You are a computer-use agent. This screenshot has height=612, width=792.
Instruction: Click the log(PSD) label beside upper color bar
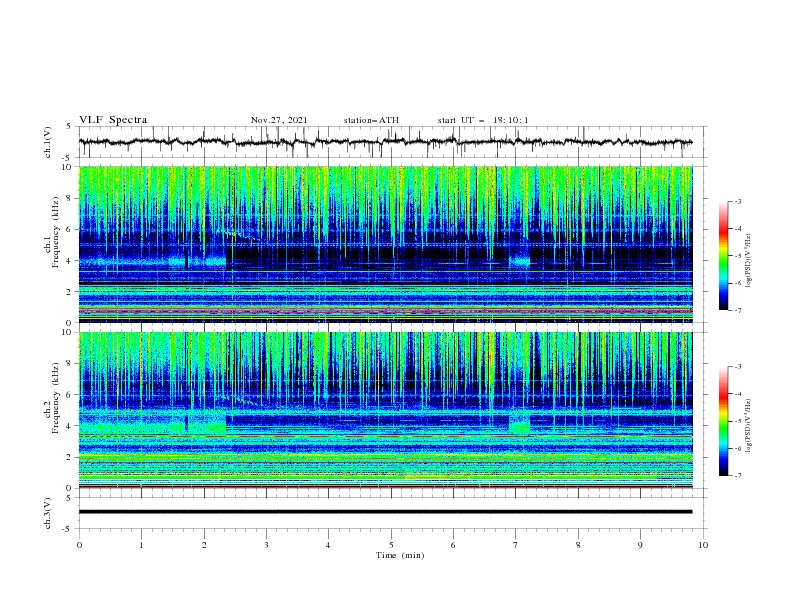tap(748, 261)
